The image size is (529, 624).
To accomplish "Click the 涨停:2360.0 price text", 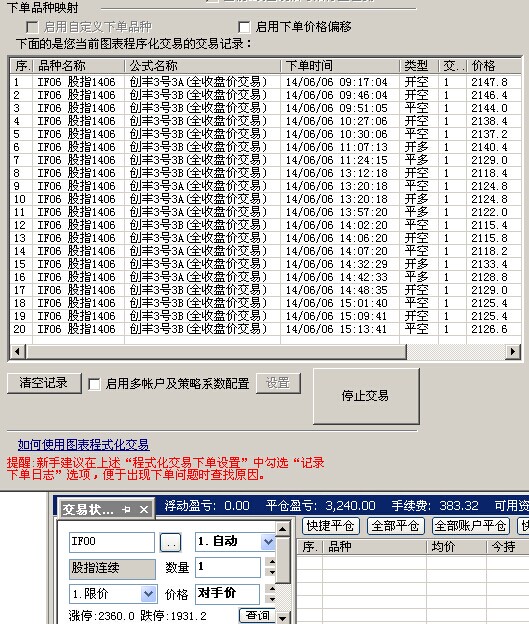I will coord(102,616).
